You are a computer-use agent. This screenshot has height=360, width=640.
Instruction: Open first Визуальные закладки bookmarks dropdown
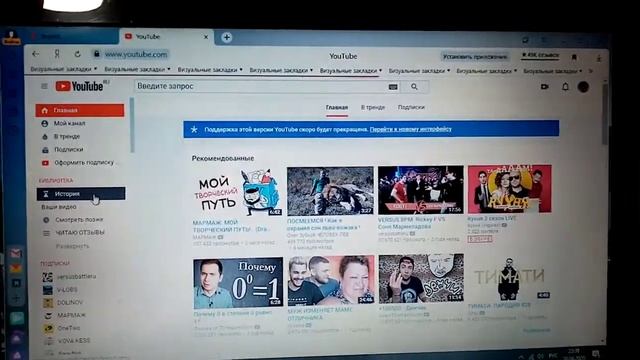coord(64,69)
